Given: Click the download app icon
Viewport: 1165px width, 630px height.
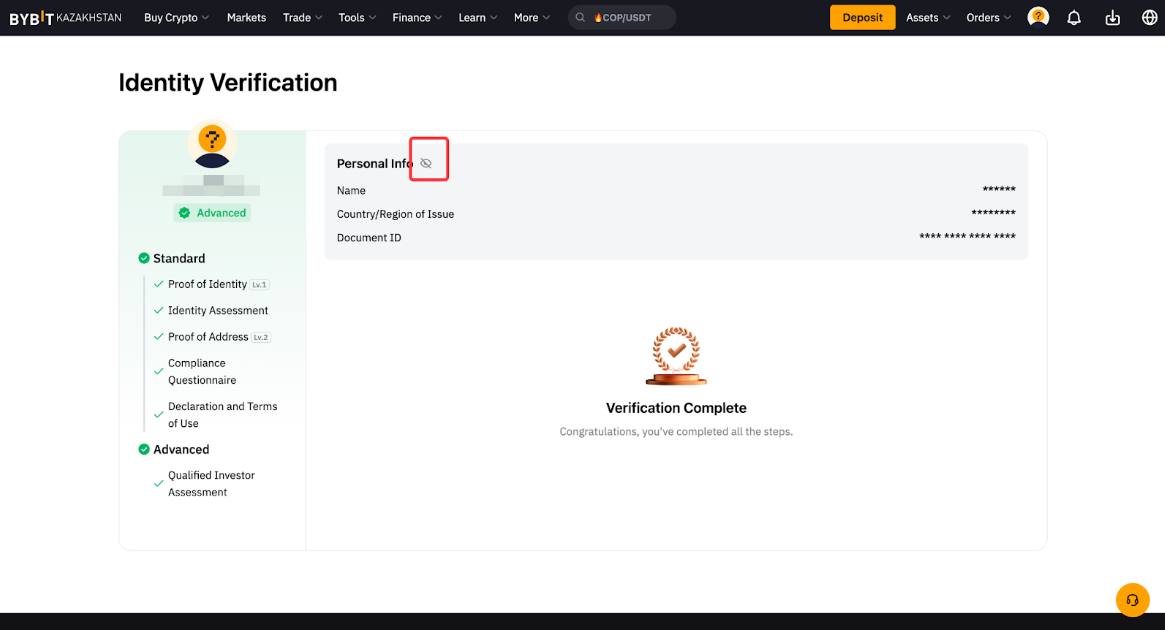Looking at the screenshot, I should click(1112, 17).
